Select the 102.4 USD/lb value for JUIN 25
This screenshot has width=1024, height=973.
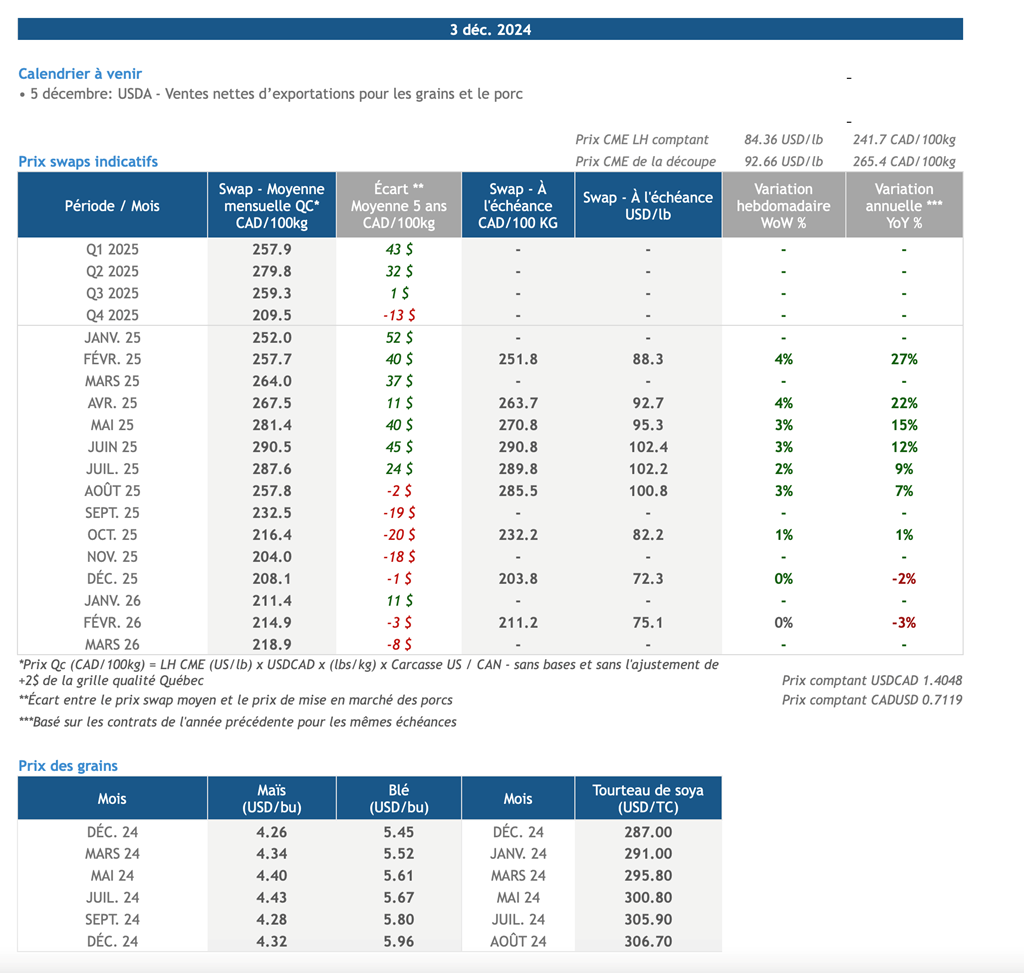tap(648, 447)
